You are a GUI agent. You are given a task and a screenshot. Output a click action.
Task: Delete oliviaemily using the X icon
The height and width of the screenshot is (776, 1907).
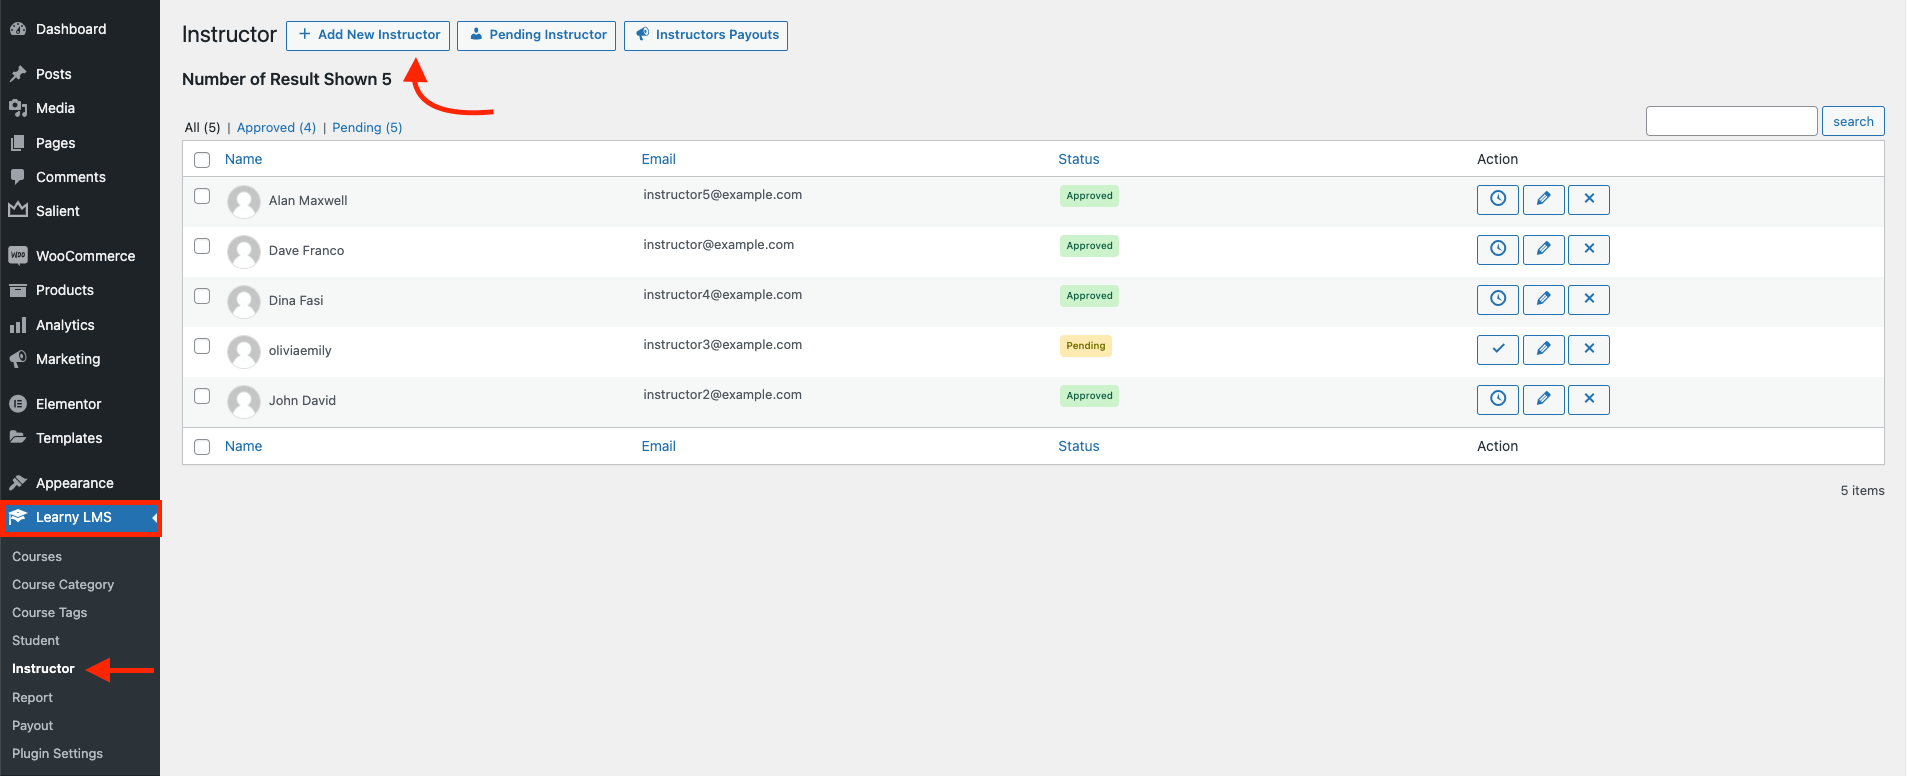(1588, 349)
